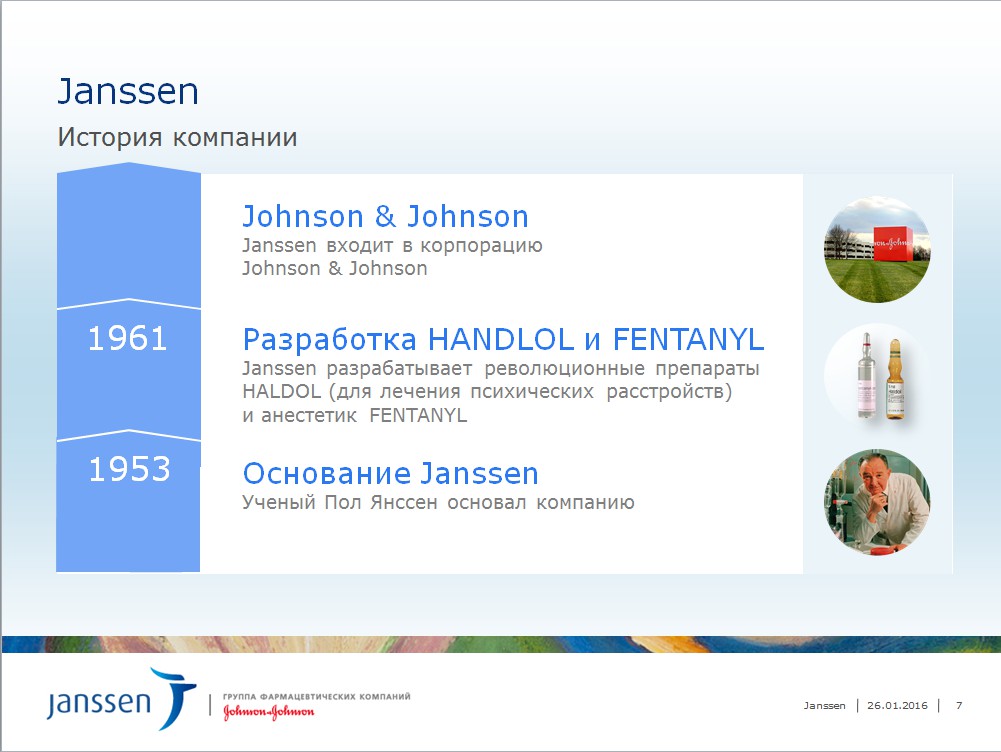The image size is (1001, 752).
Task: Click the footer date 26.01.2016
Action: tap(897, 705)
